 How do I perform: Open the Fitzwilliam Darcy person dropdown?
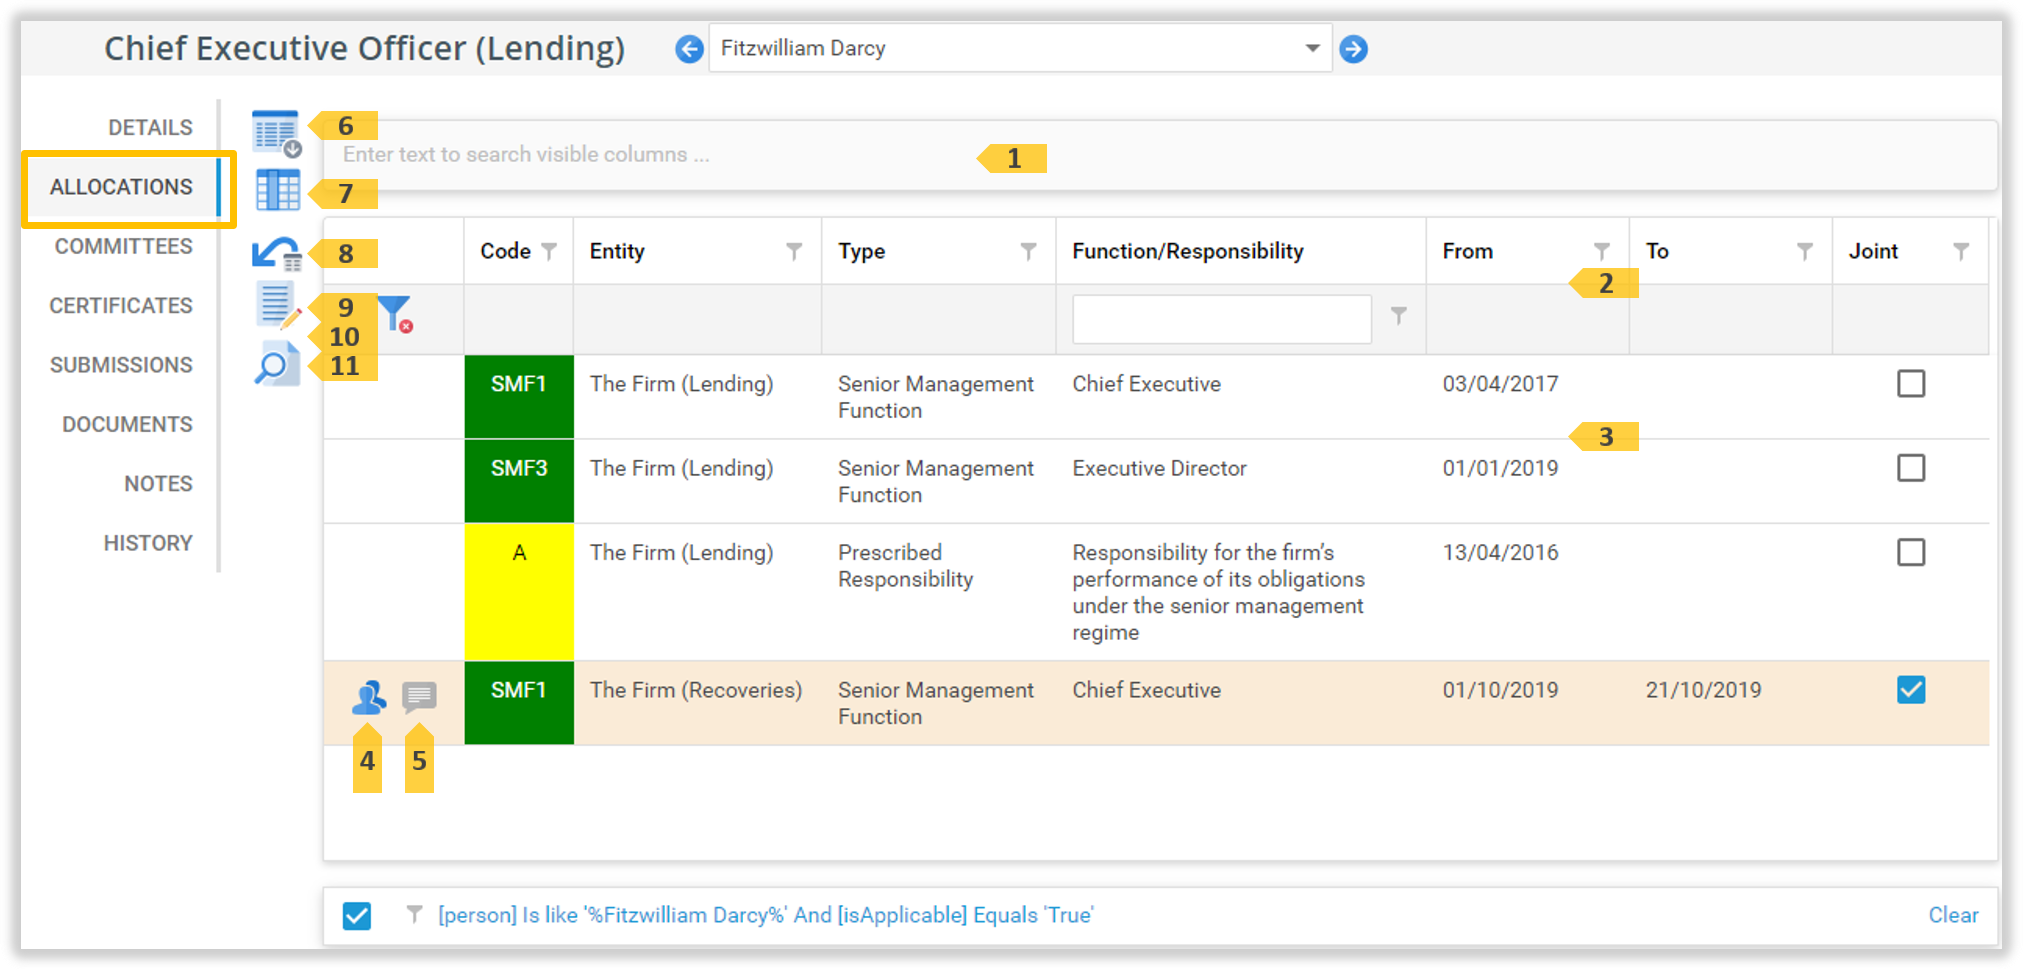coord(1313,47)
